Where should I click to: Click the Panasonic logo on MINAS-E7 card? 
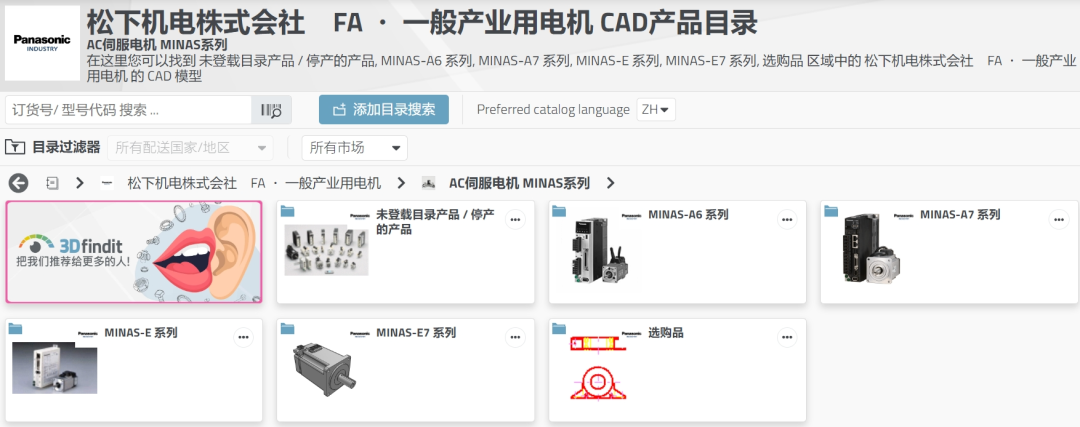[x=359, y=333]
